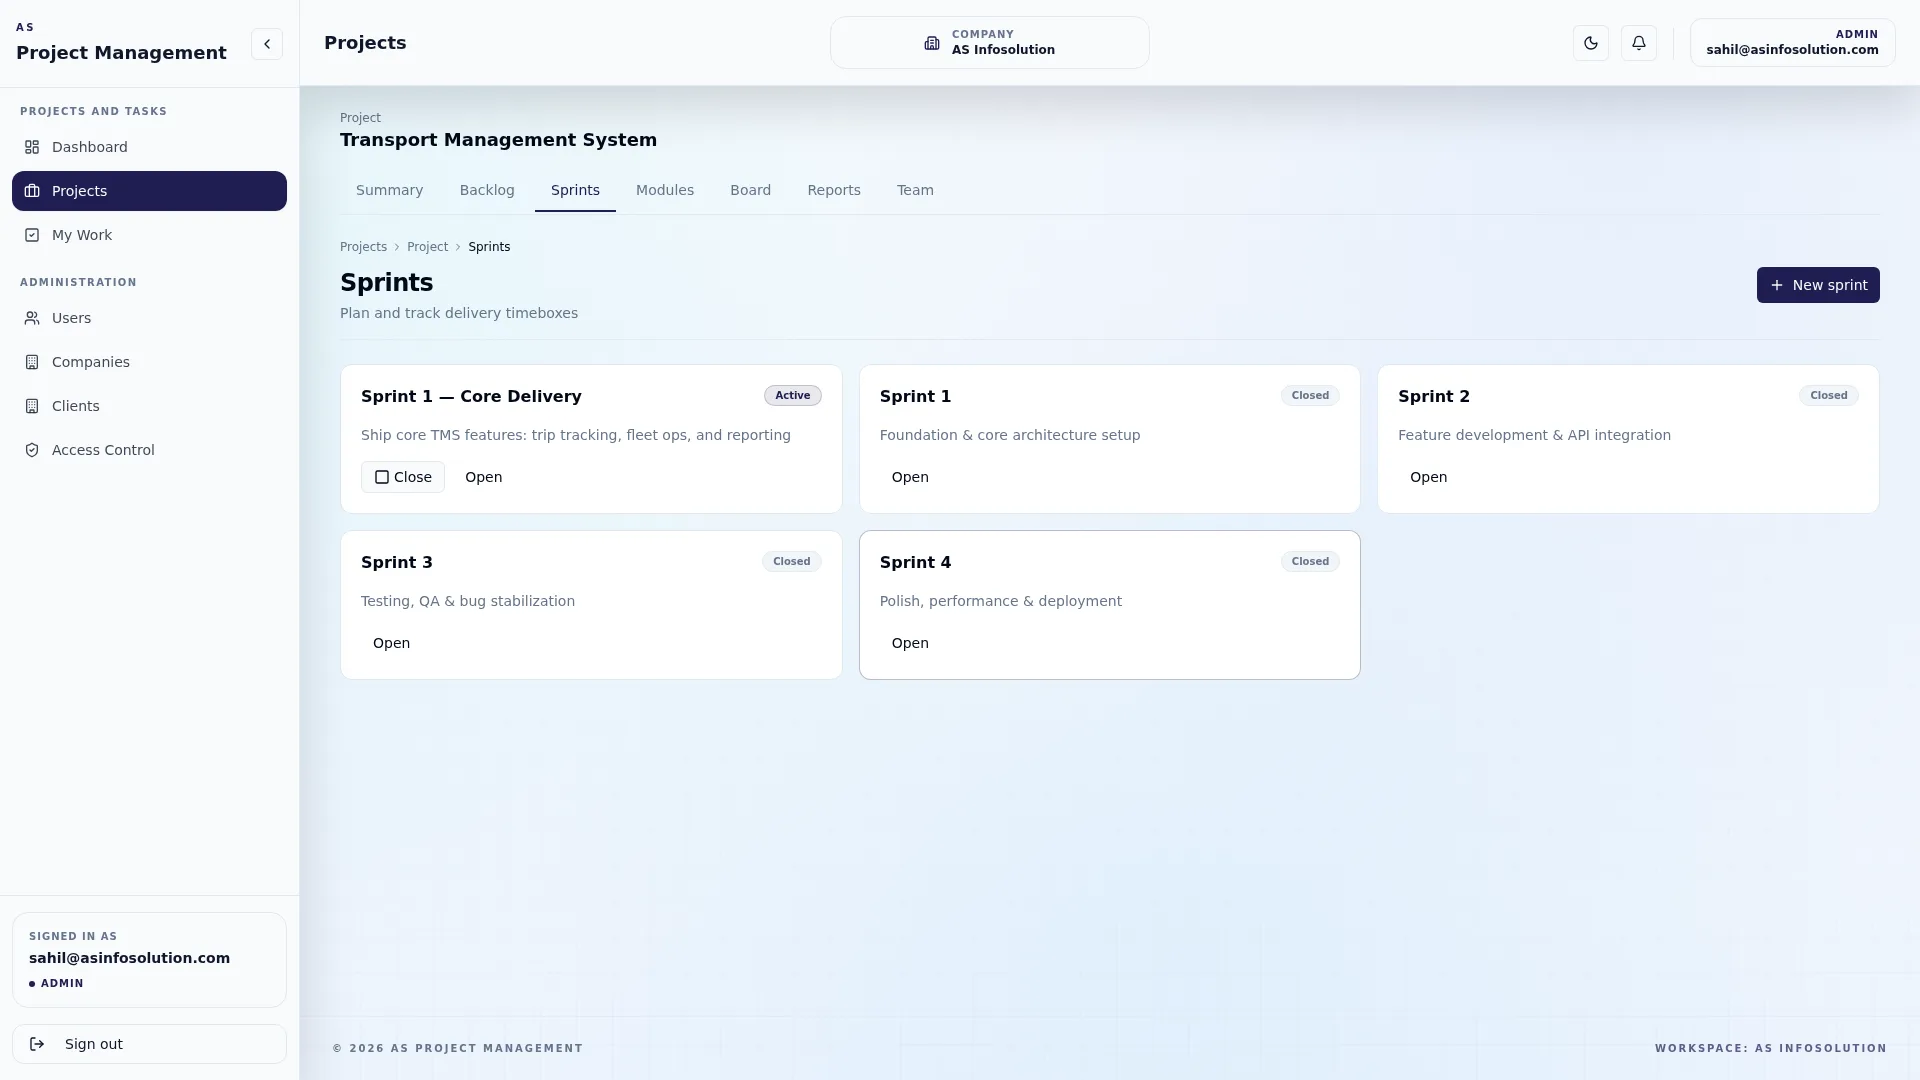The image size is (1920, 1080).
Task: Collapse the sidebar with the chevron button
Action: click(267, 44)
